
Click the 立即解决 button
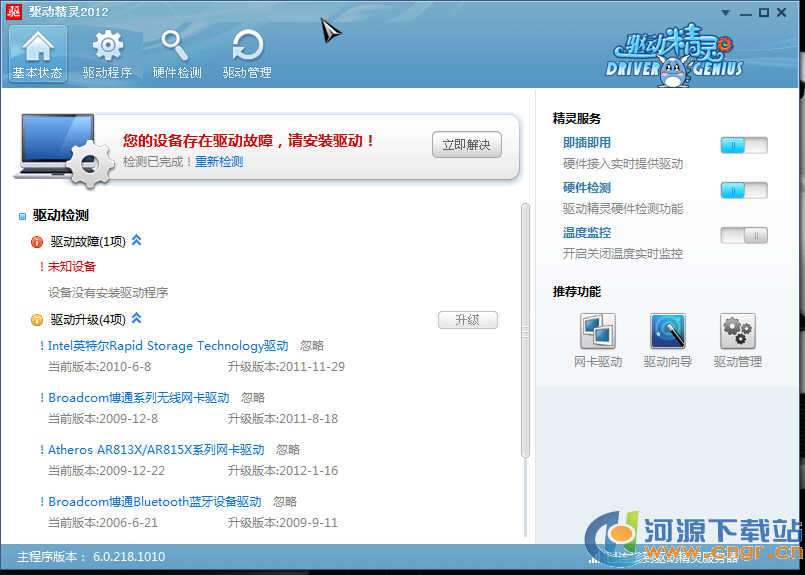467,145
